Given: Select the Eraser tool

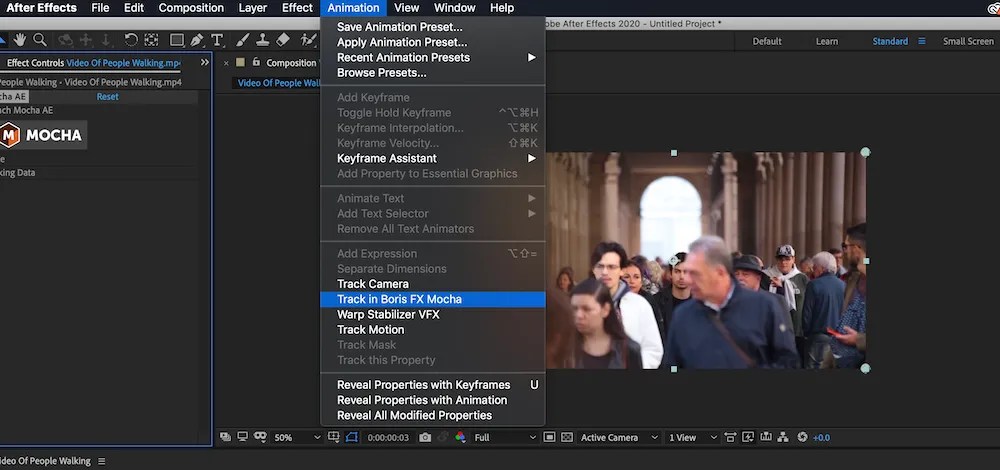Looking at the screenshot, I should point(283,40).
